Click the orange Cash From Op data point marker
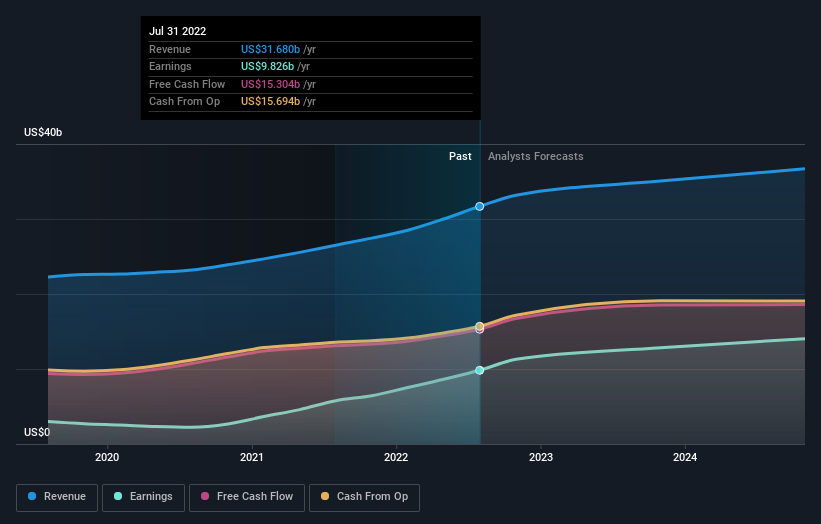Image resolution: width=821 pixels, height=524 pixels. (480, 326)
